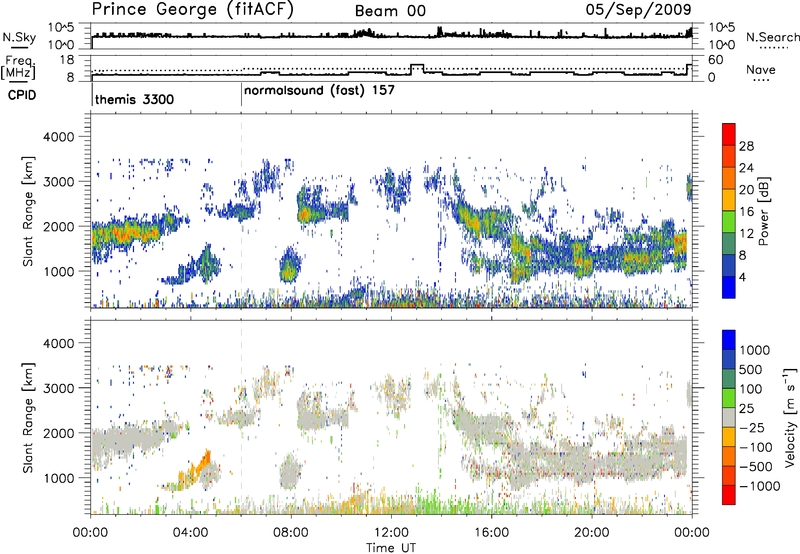Image resolution: width=800 pixels, height=554 pixels.
Task: Click the gray -25 to 25 Velocity swatch
Action: pos(729,418)
